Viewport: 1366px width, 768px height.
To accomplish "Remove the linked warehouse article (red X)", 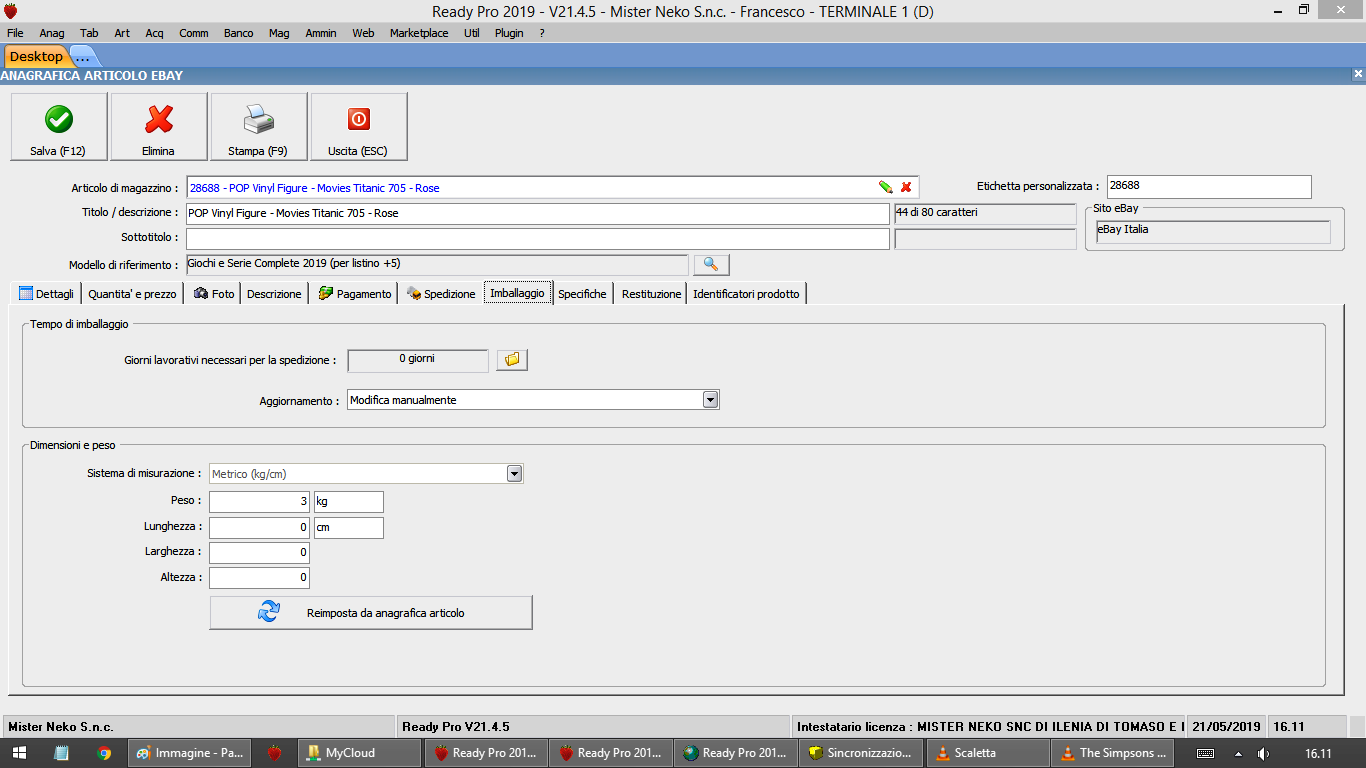I will (906, 187).
